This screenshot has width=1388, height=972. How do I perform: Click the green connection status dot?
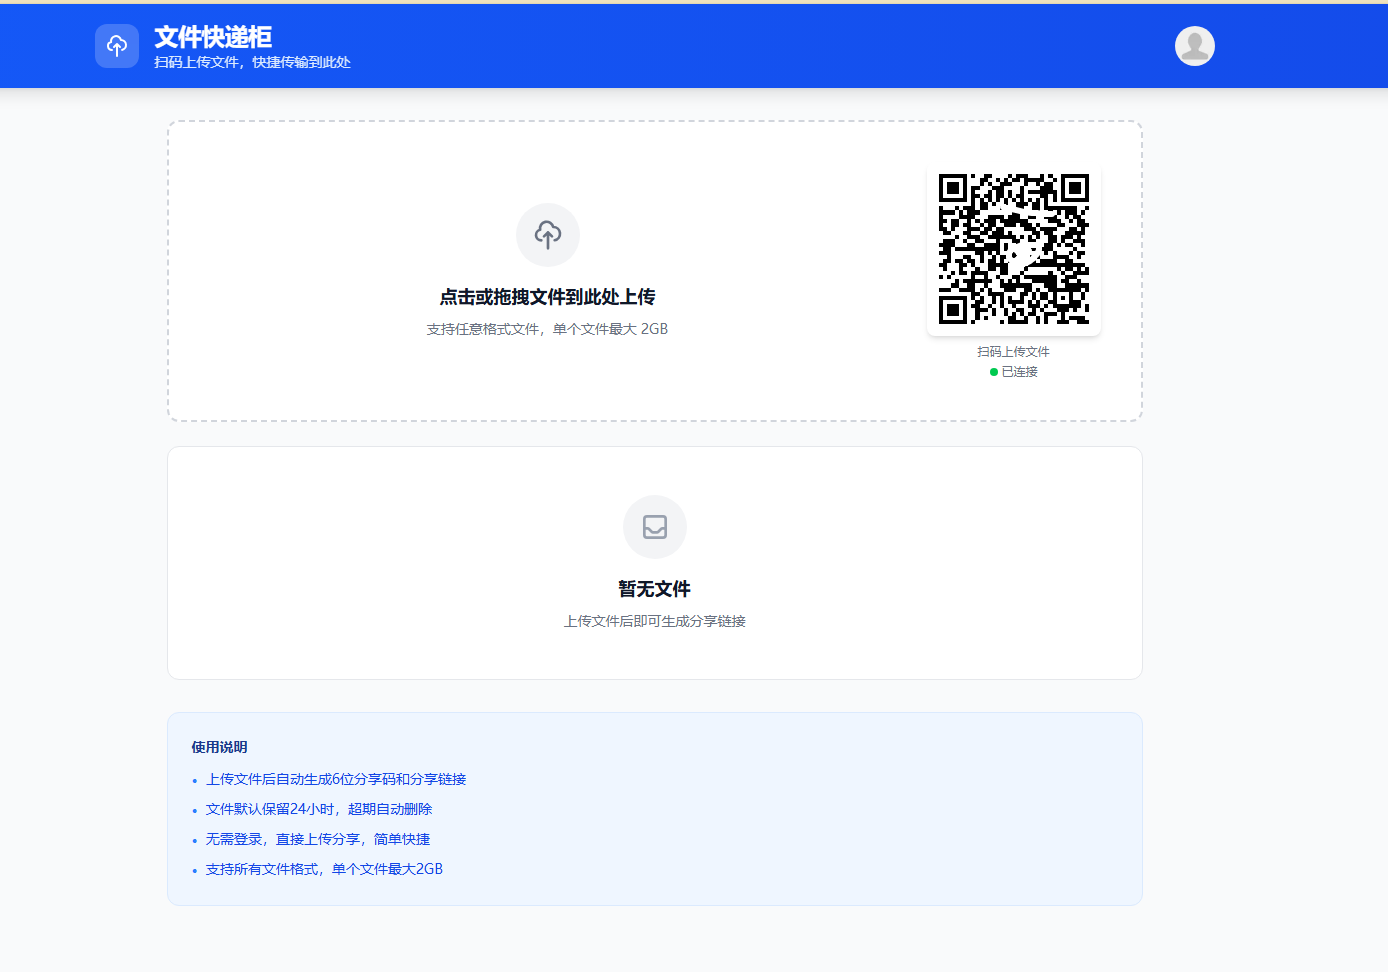[992, 371]
